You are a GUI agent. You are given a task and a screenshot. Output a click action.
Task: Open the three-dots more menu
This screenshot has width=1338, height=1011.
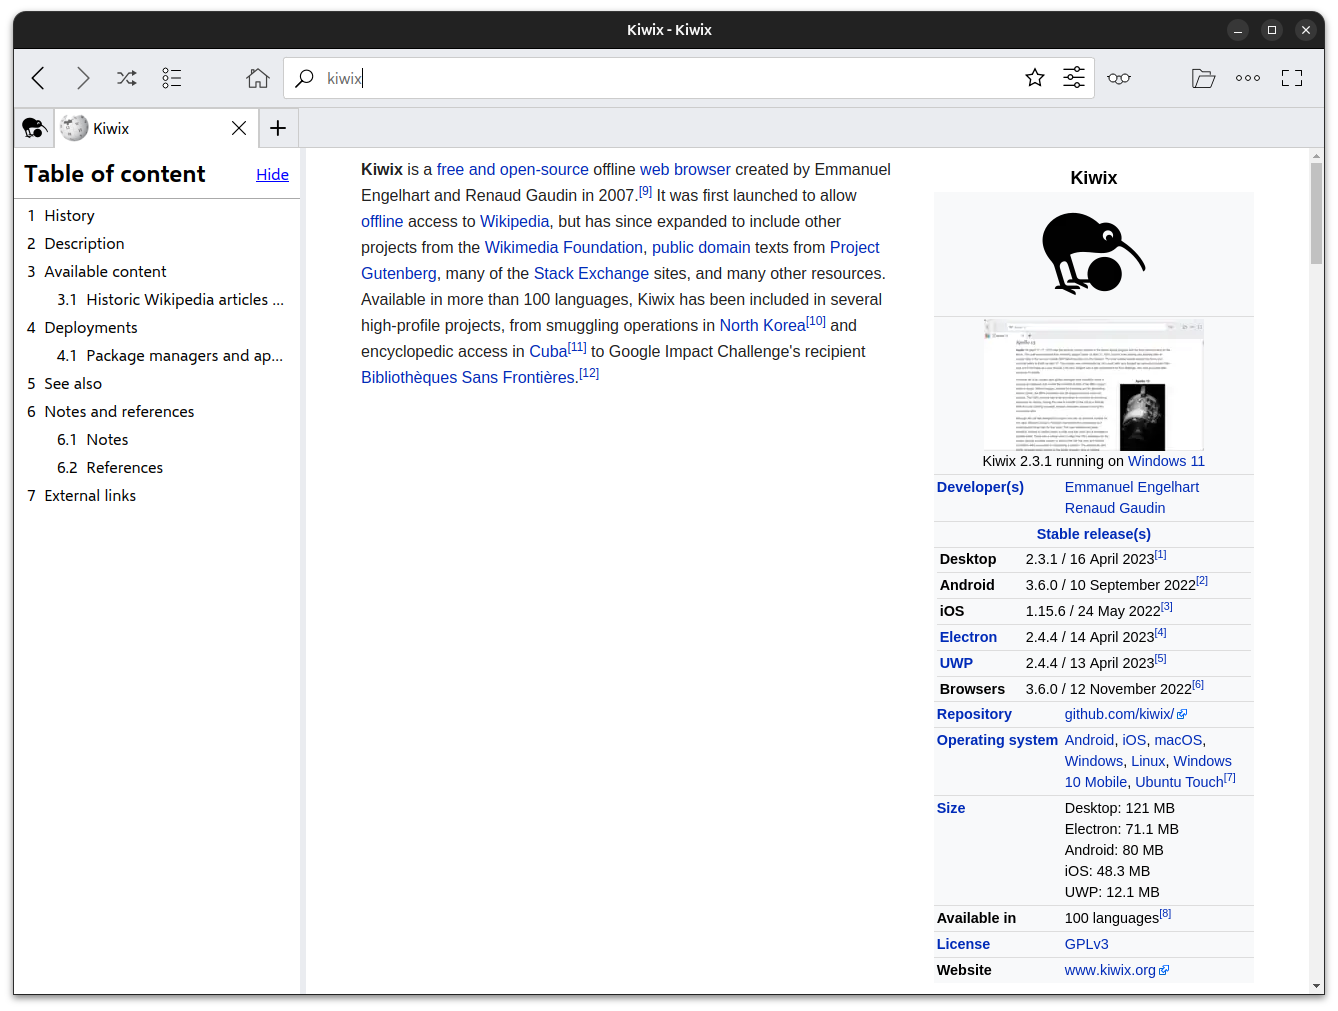pyautogui.click(x=1248, y=78)
